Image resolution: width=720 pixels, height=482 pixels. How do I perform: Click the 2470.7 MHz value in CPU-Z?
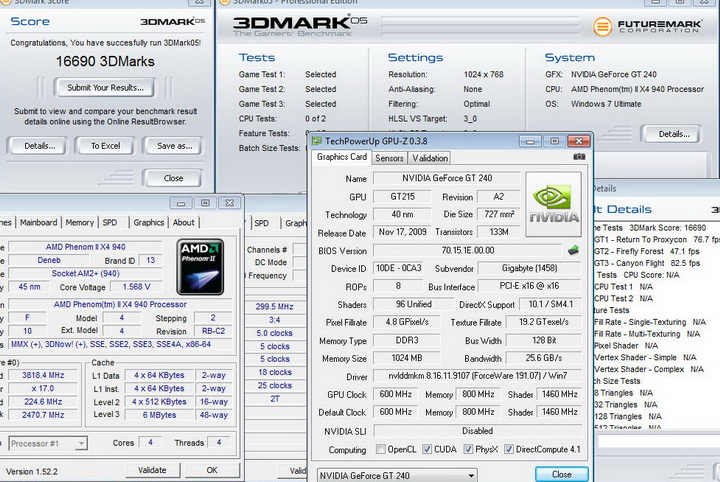coord(43,415)
